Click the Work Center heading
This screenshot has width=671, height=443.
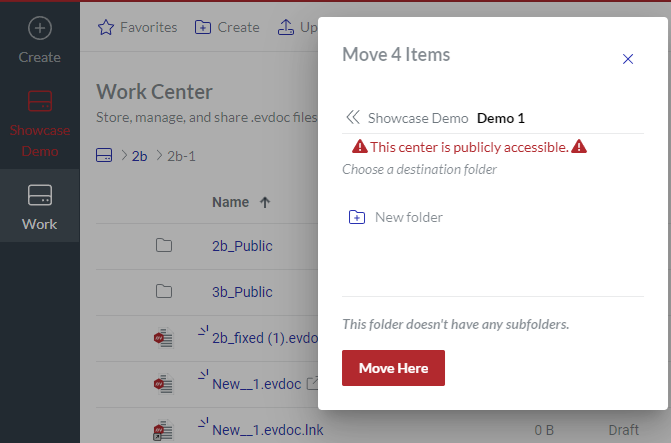154,92
